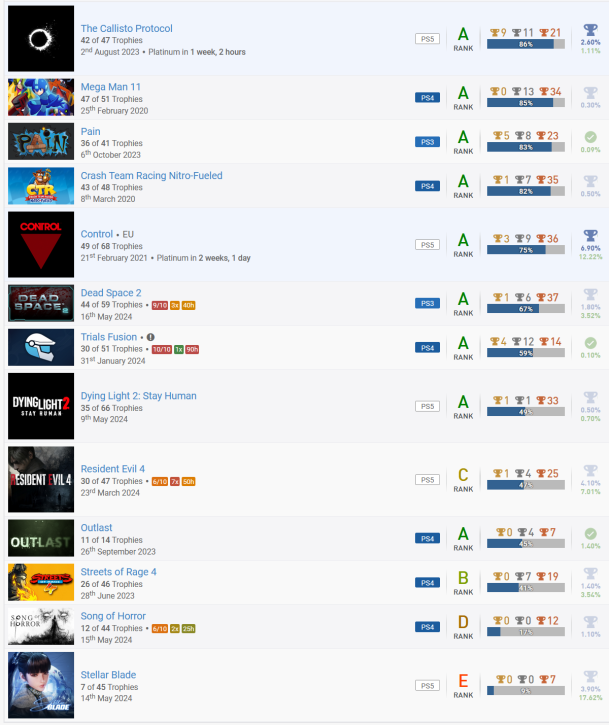Click bronze trophy count icon for Song of Horror
Screen dimensions: 609x725
point(541,621)
